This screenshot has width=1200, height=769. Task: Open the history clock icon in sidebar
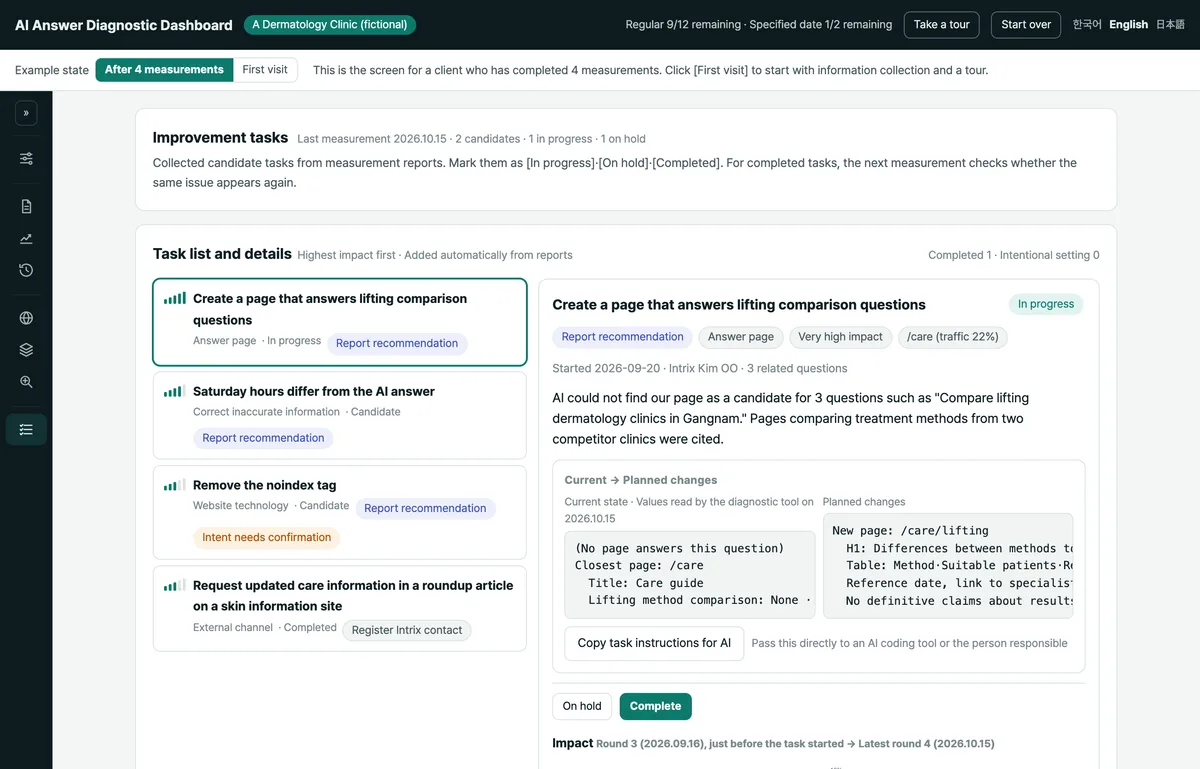tap(26, 270)
